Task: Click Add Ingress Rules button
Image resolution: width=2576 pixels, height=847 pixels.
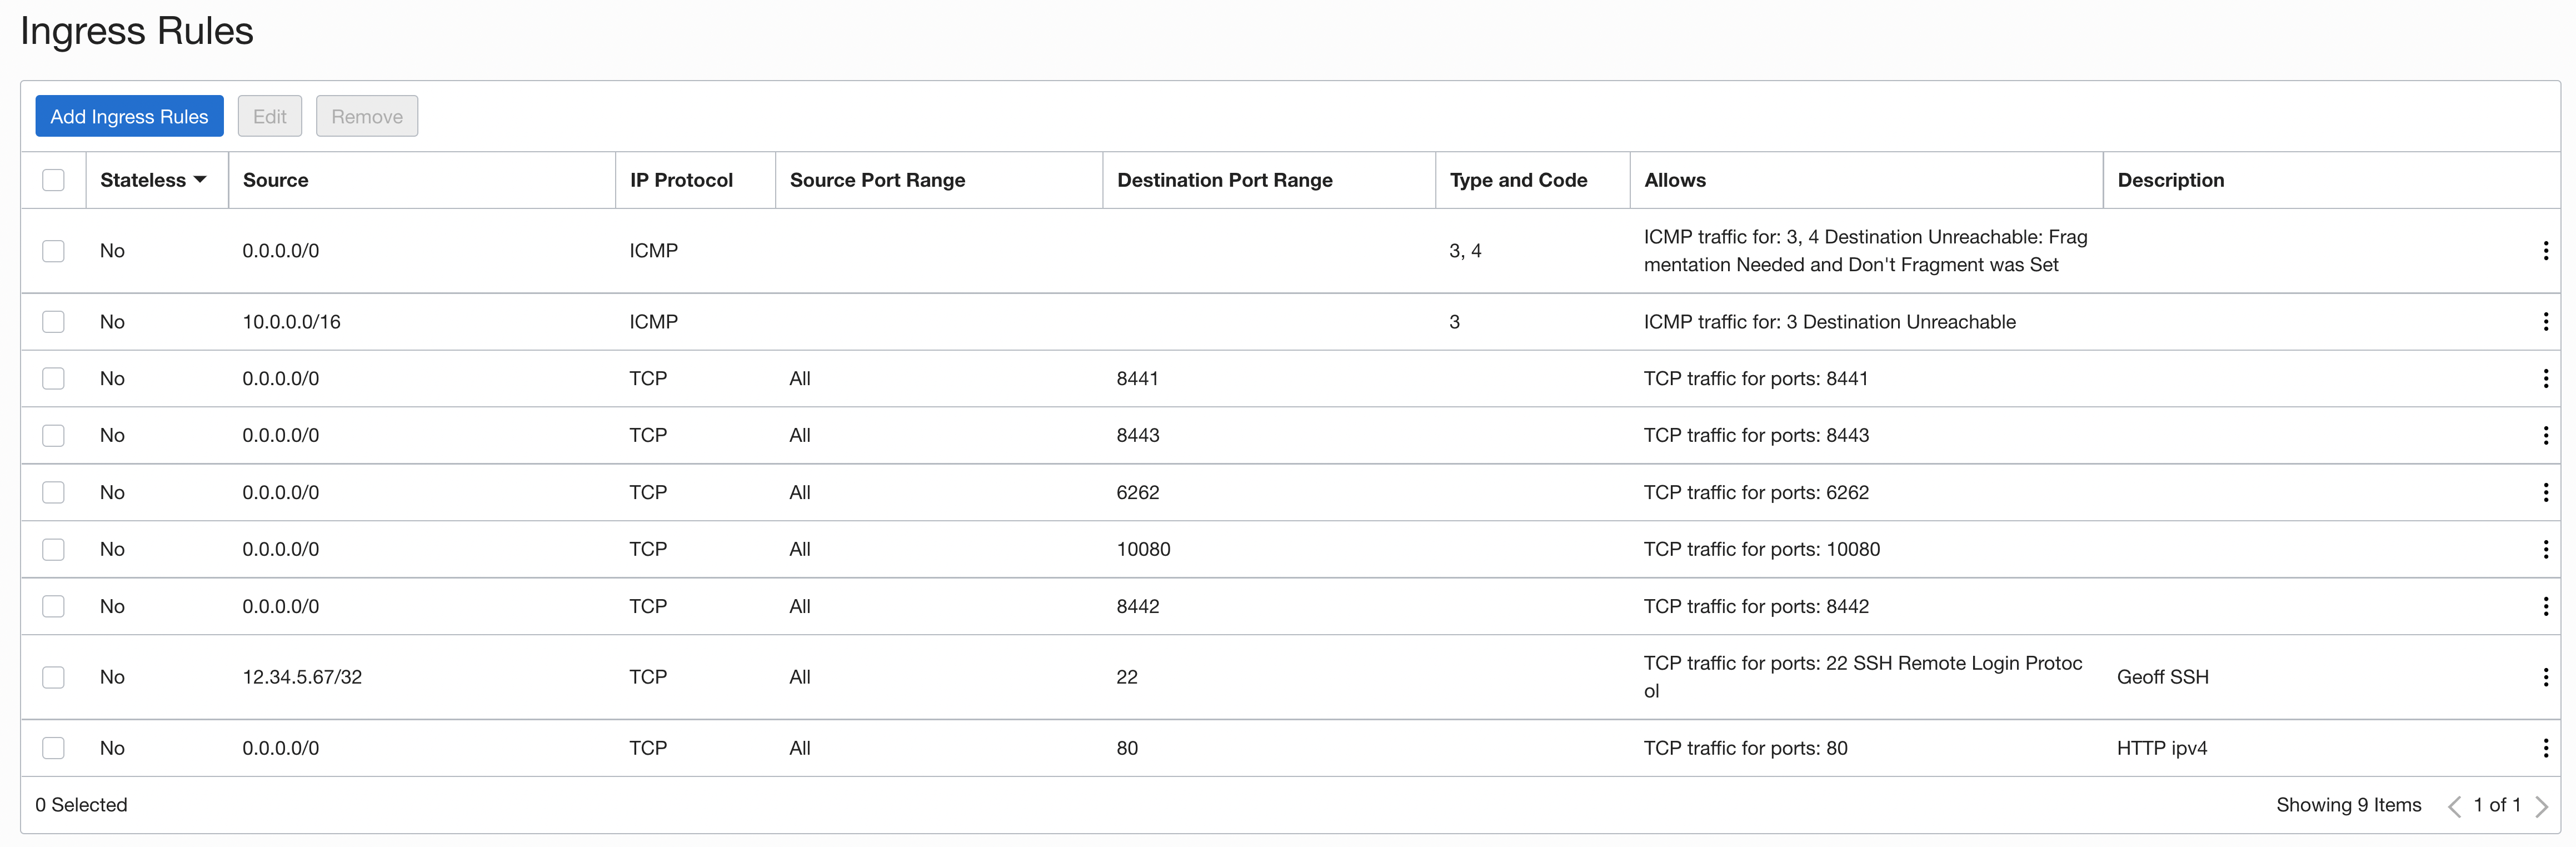Action: click(x=129, y=116)
